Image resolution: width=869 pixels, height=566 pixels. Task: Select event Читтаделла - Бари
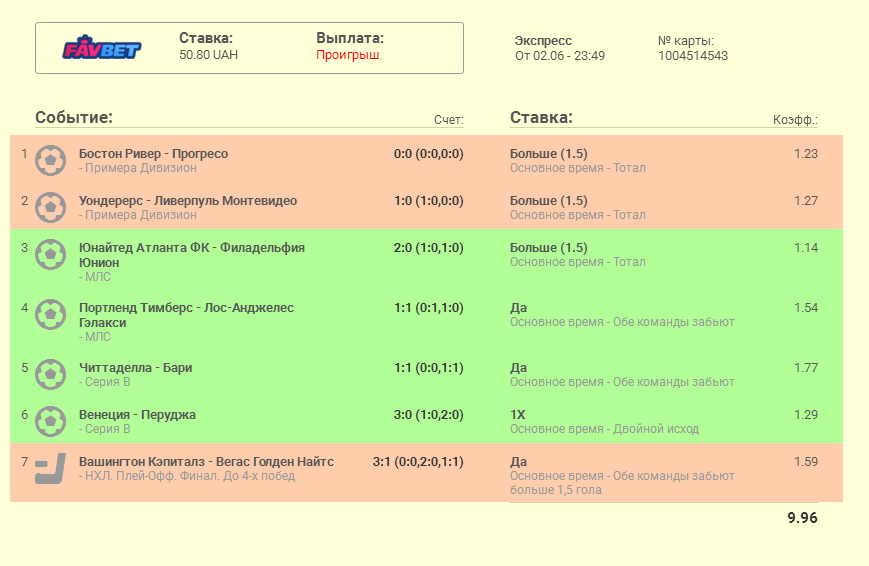(x=135, y=368)
